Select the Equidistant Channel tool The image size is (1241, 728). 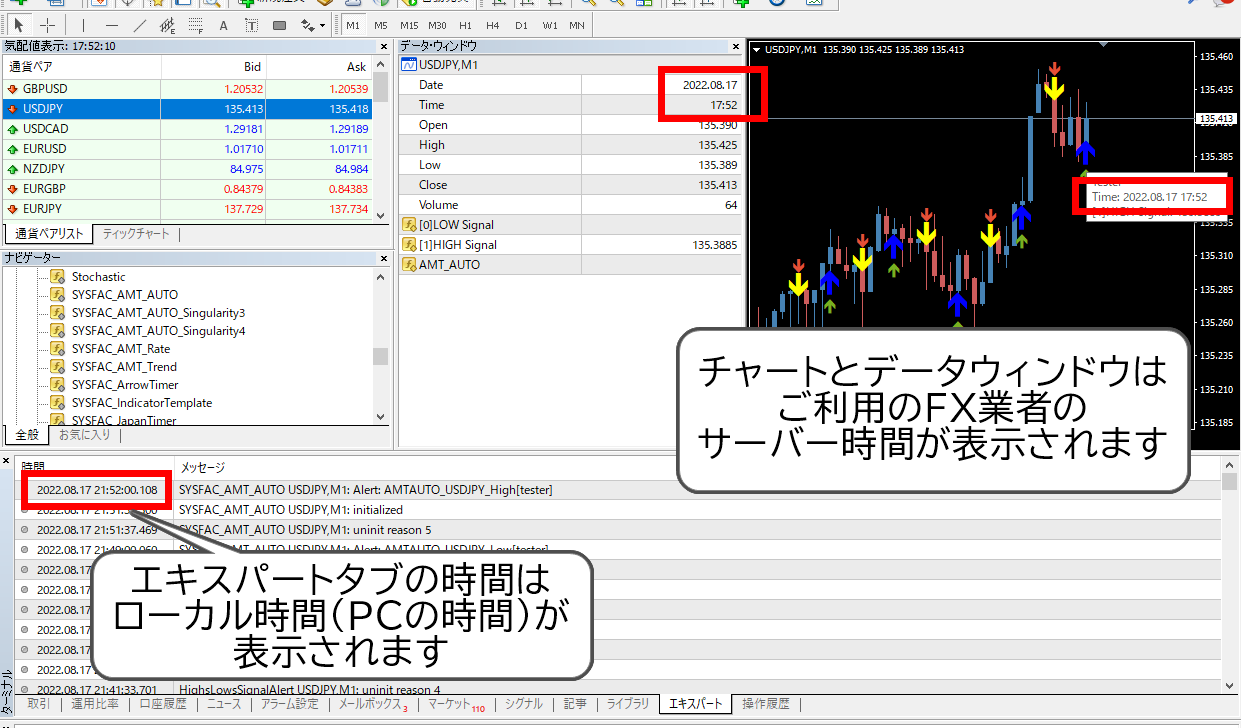click(x=169, y=25)
